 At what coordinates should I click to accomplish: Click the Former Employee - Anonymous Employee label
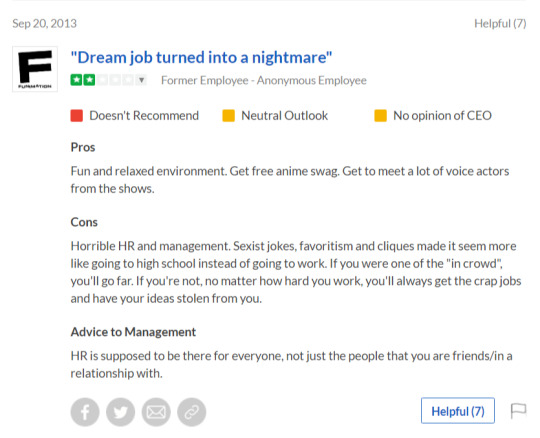click(264, 80)
